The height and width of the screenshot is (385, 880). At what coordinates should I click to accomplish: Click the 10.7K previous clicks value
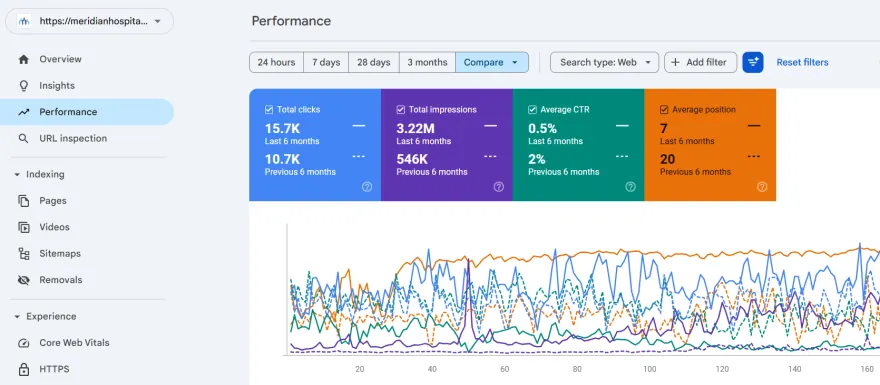pyautogui.click(x=282, y=159)
